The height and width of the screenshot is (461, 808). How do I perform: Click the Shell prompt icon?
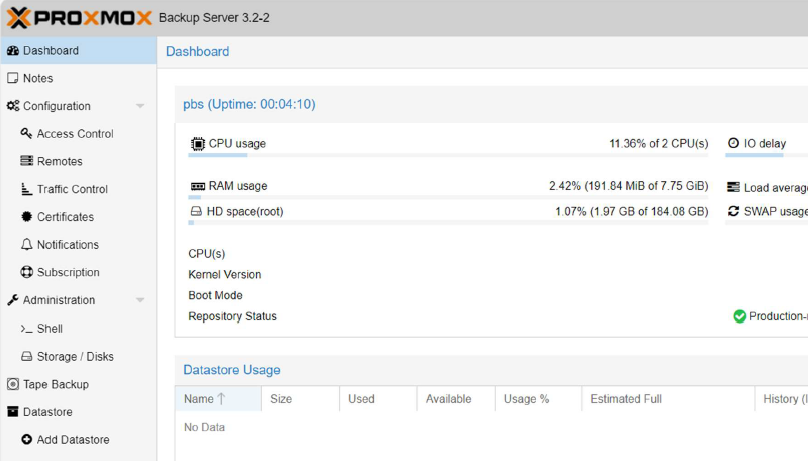pos(26,329)
